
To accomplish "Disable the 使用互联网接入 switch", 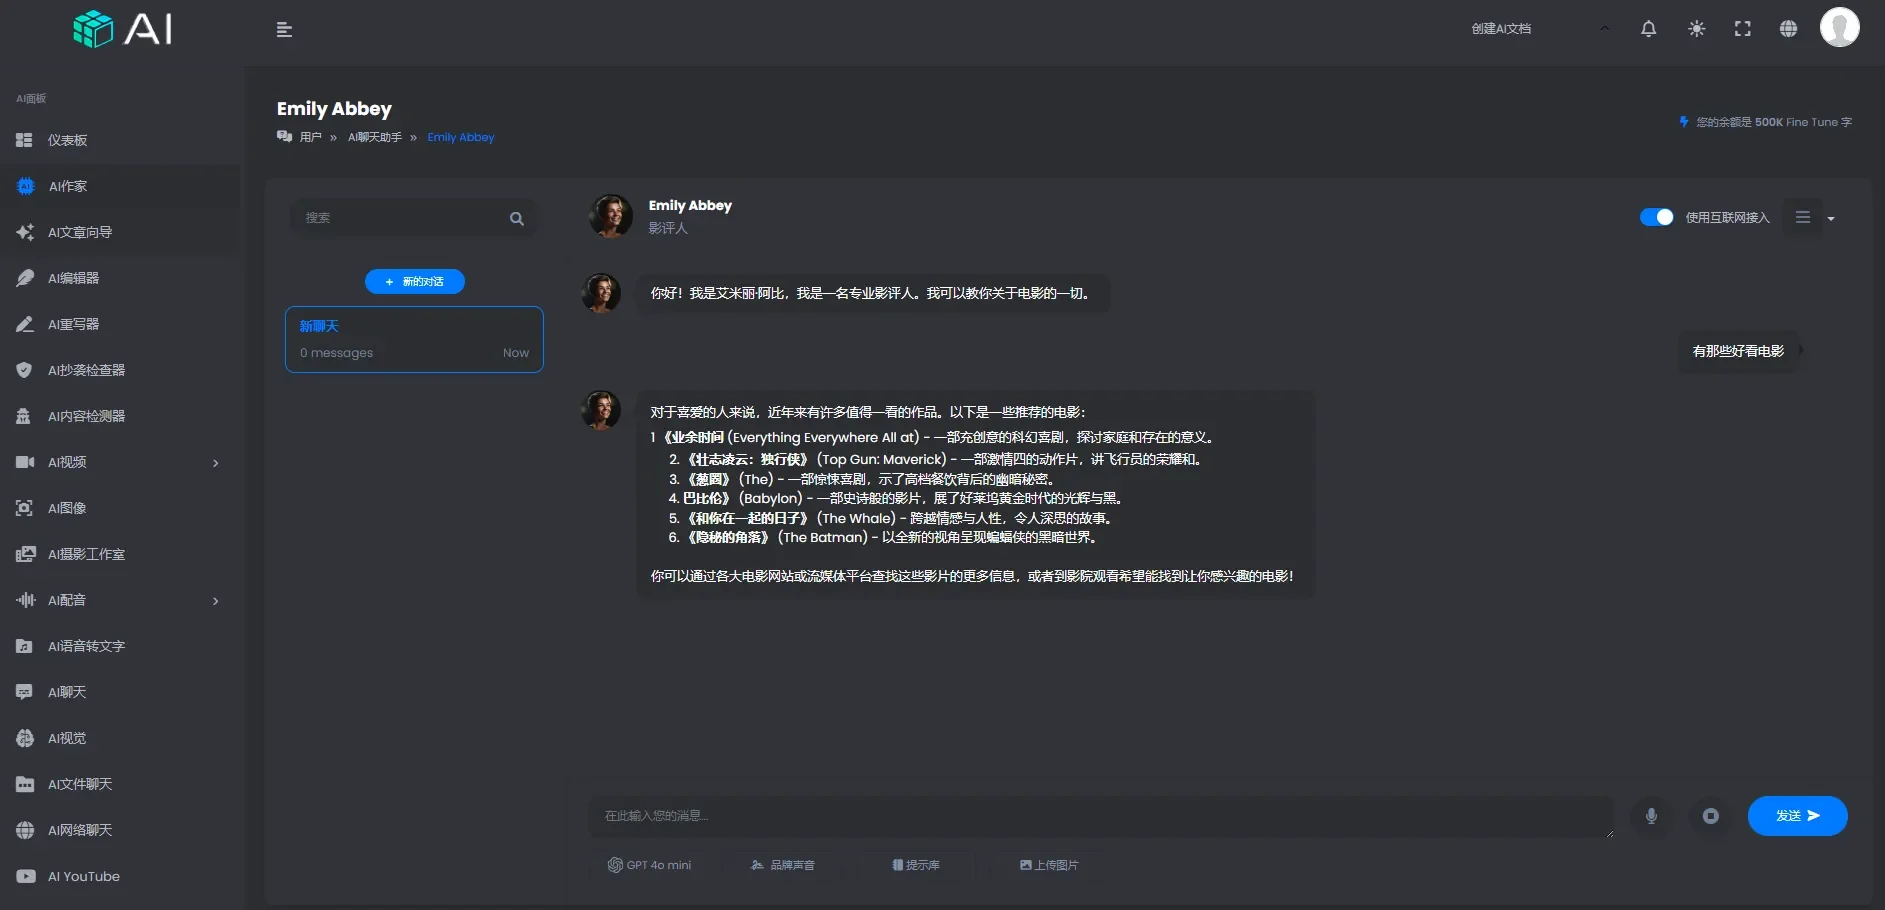I will 1656,217.
